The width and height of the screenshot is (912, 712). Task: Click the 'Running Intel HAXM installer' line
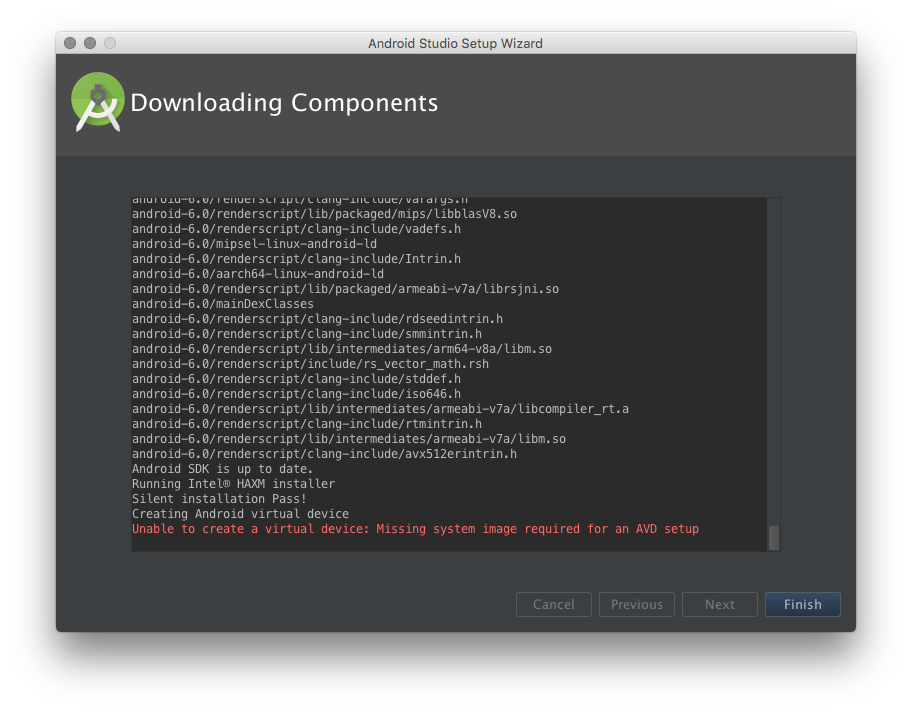click(233, 483)
